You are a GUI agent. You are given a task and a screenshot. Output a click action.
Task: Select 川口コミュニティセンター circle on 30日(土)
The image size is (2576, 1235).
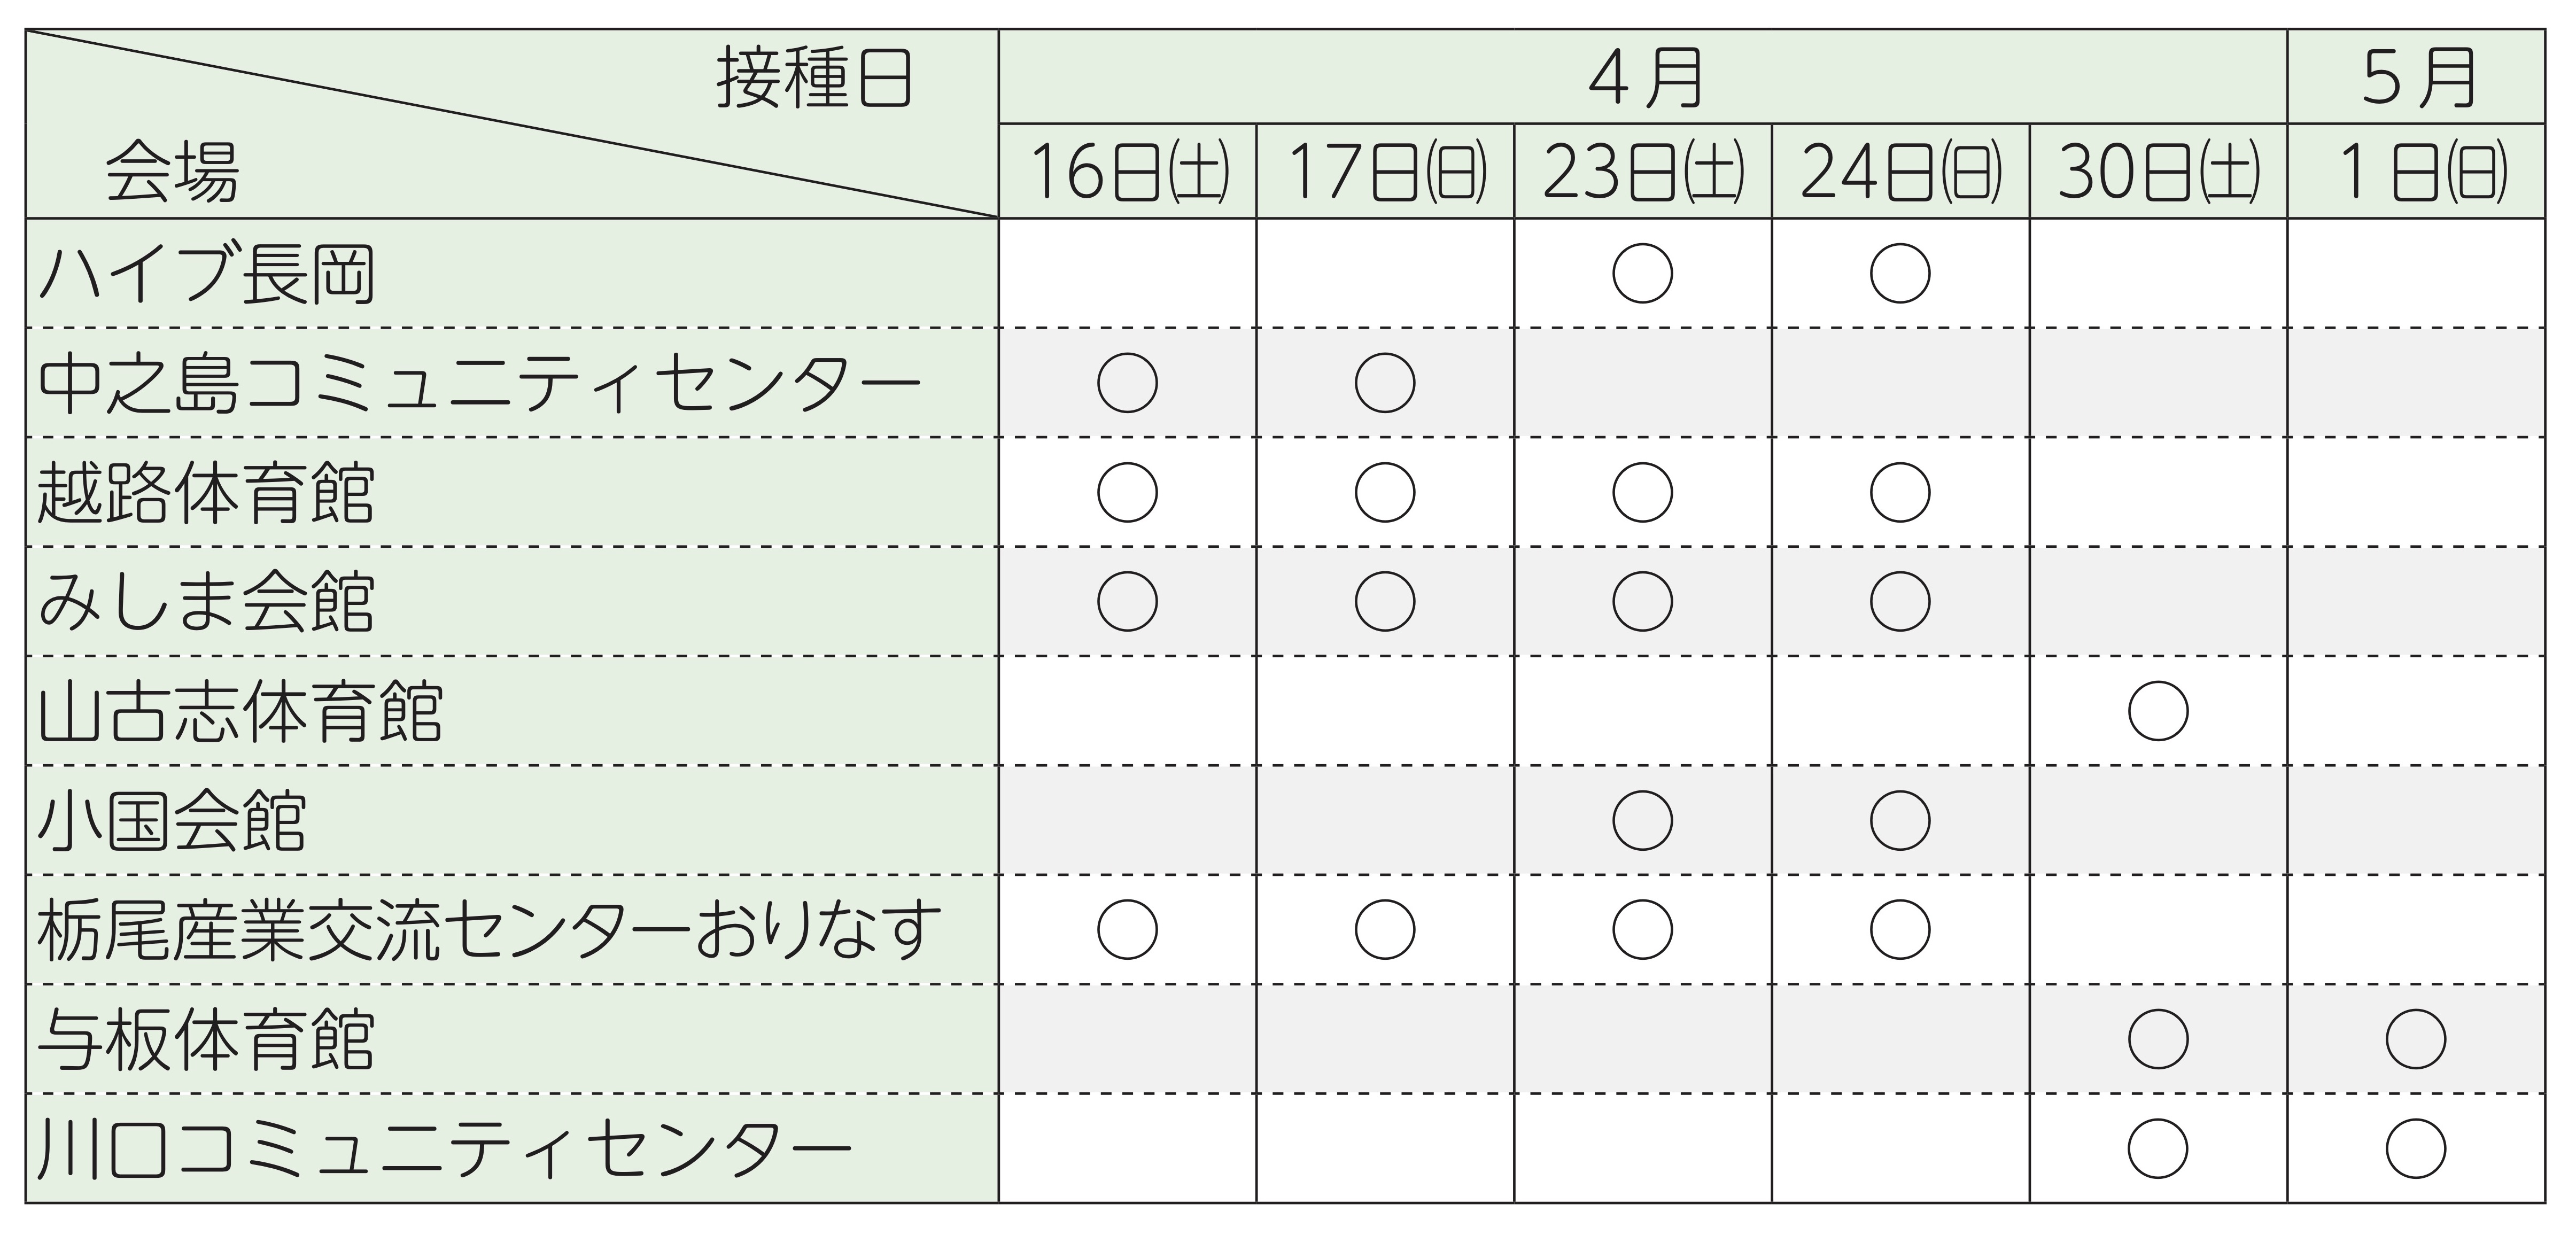[x=2158, y=1148]
